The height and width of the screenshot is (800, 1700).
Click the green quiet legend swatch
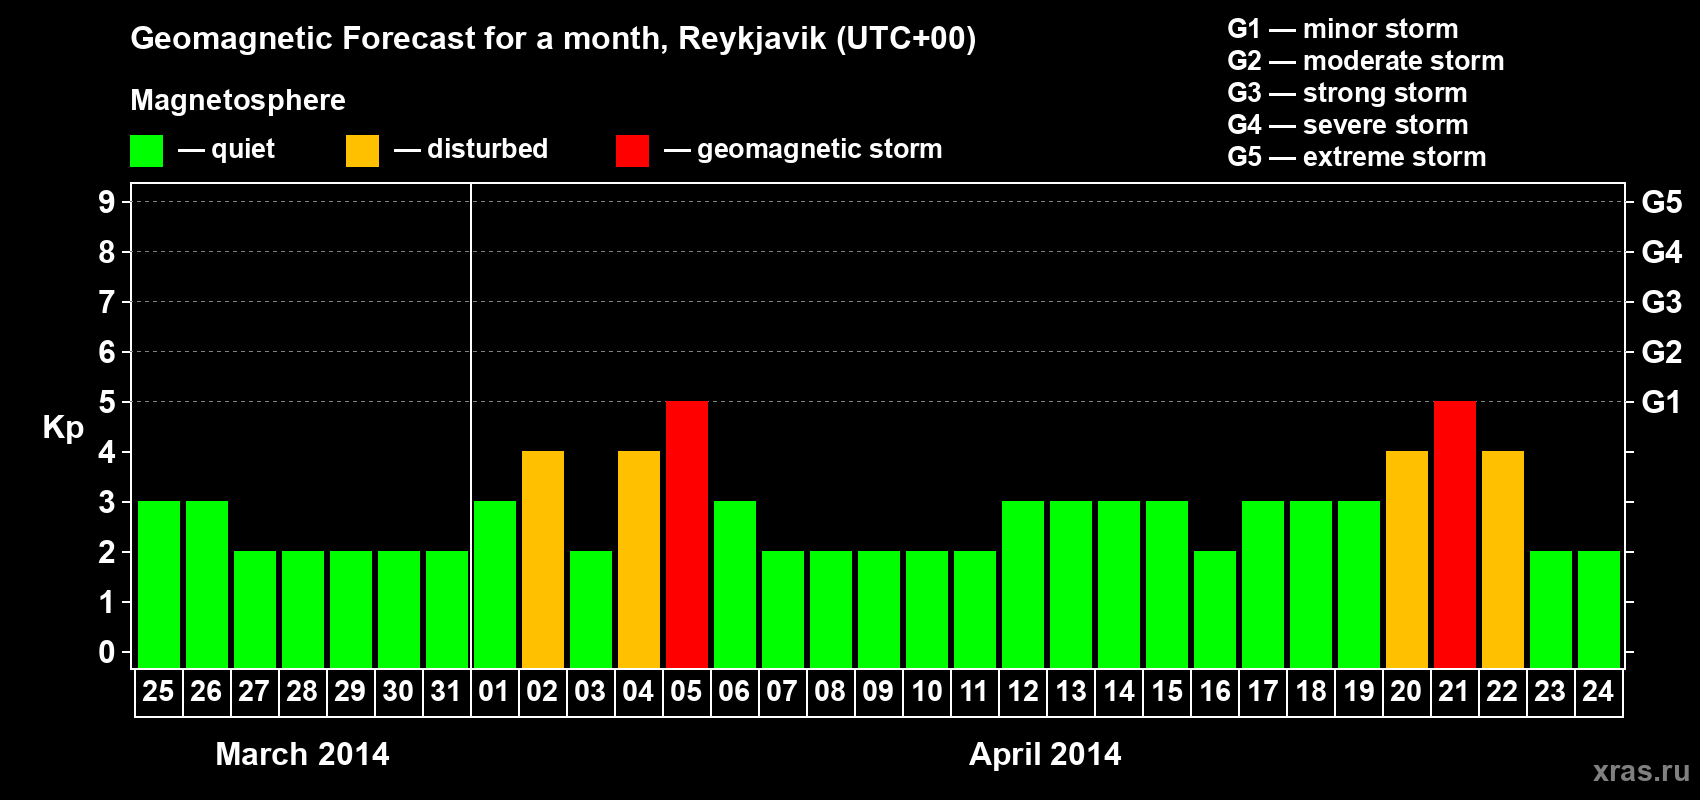point(147,151)
